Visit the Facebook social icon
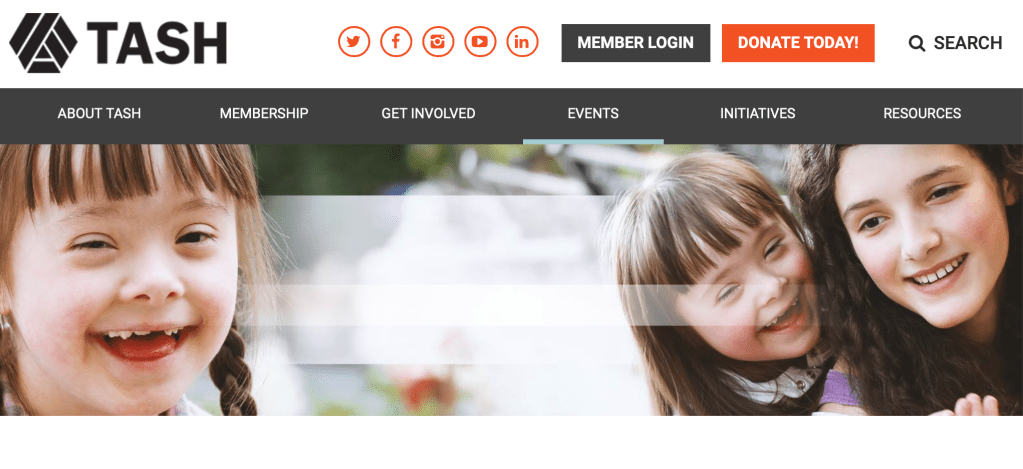The image size is (1023, 469). (396, 42)
